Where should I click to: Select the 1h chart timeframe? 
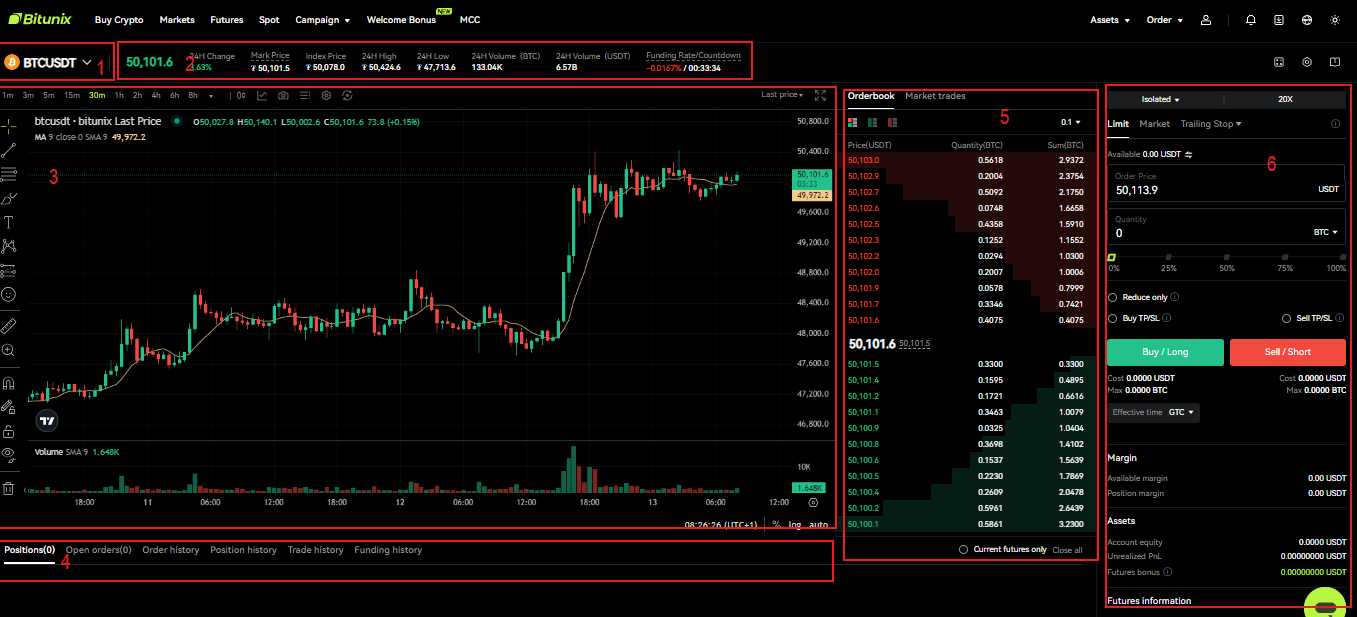[119, 96]
